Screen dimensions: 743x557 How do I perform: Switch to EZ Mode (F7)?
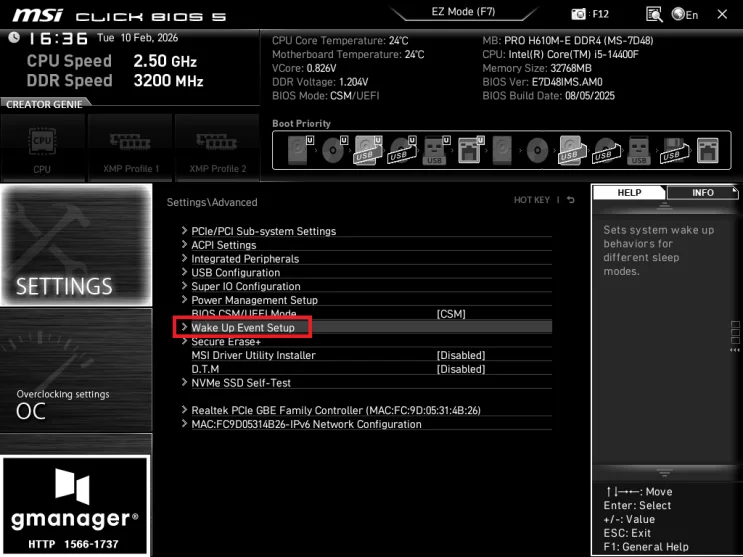[x=463, y=12]
